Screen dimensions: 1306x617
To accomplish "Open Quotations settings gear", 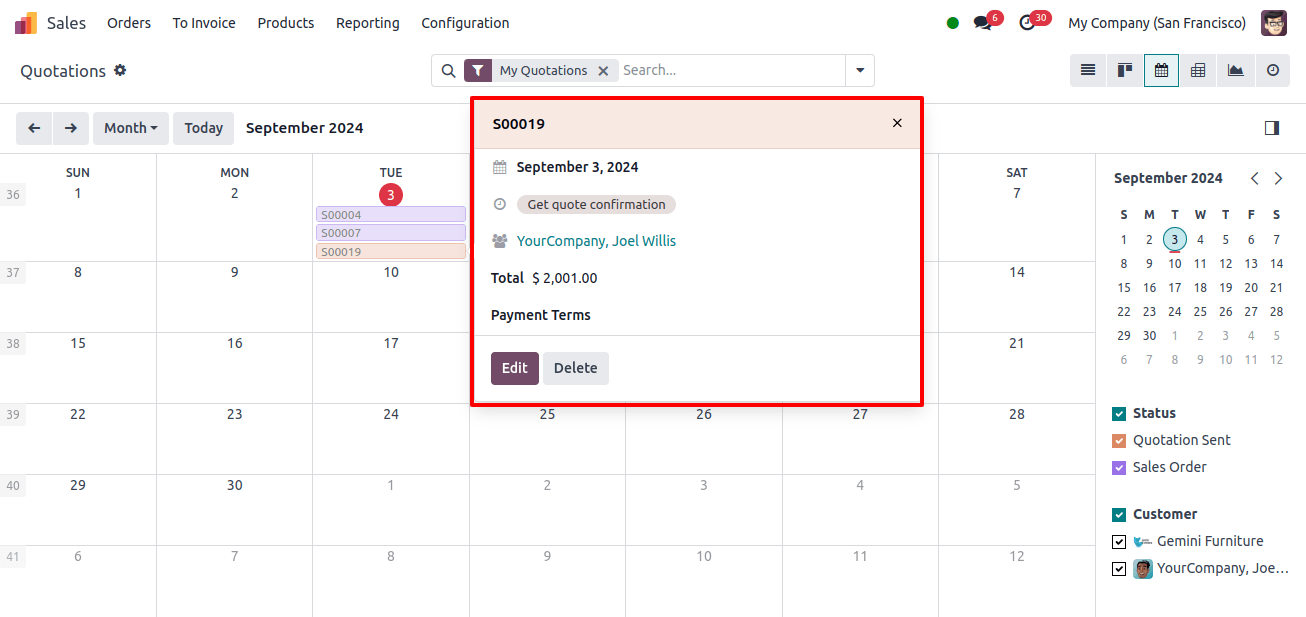I will pos(120,70).
